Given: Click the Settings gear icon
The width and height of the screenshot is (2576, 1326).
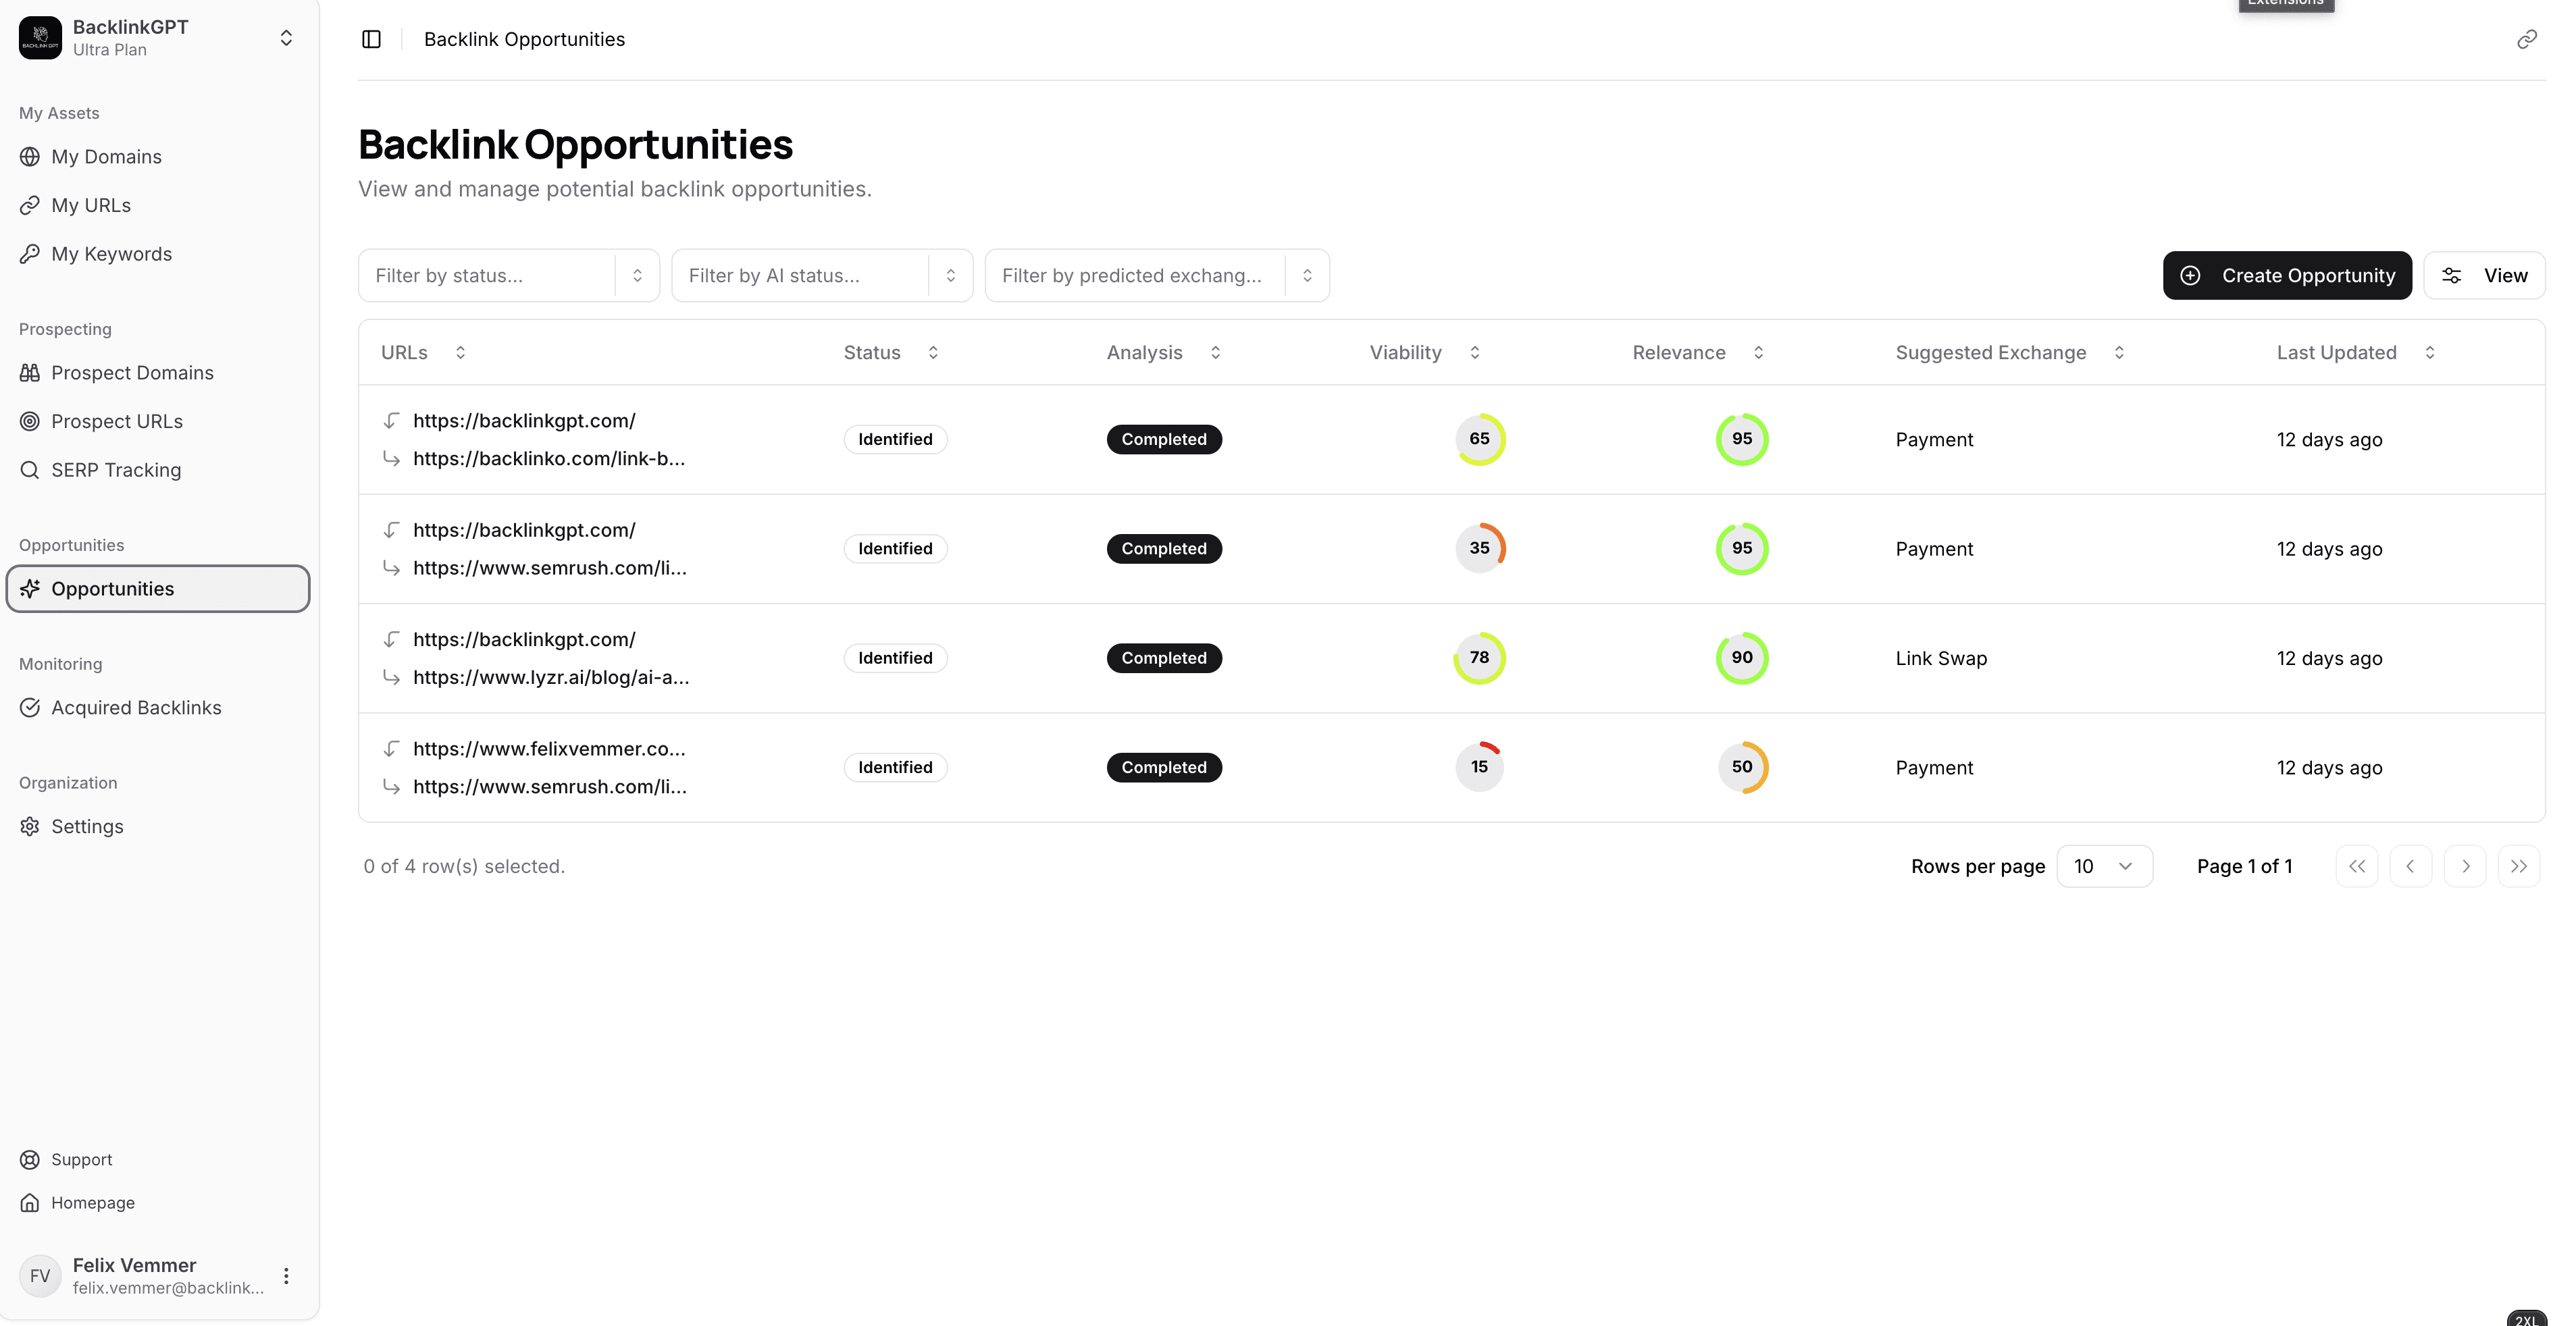Looking at the screenshot, I should 30,827.
